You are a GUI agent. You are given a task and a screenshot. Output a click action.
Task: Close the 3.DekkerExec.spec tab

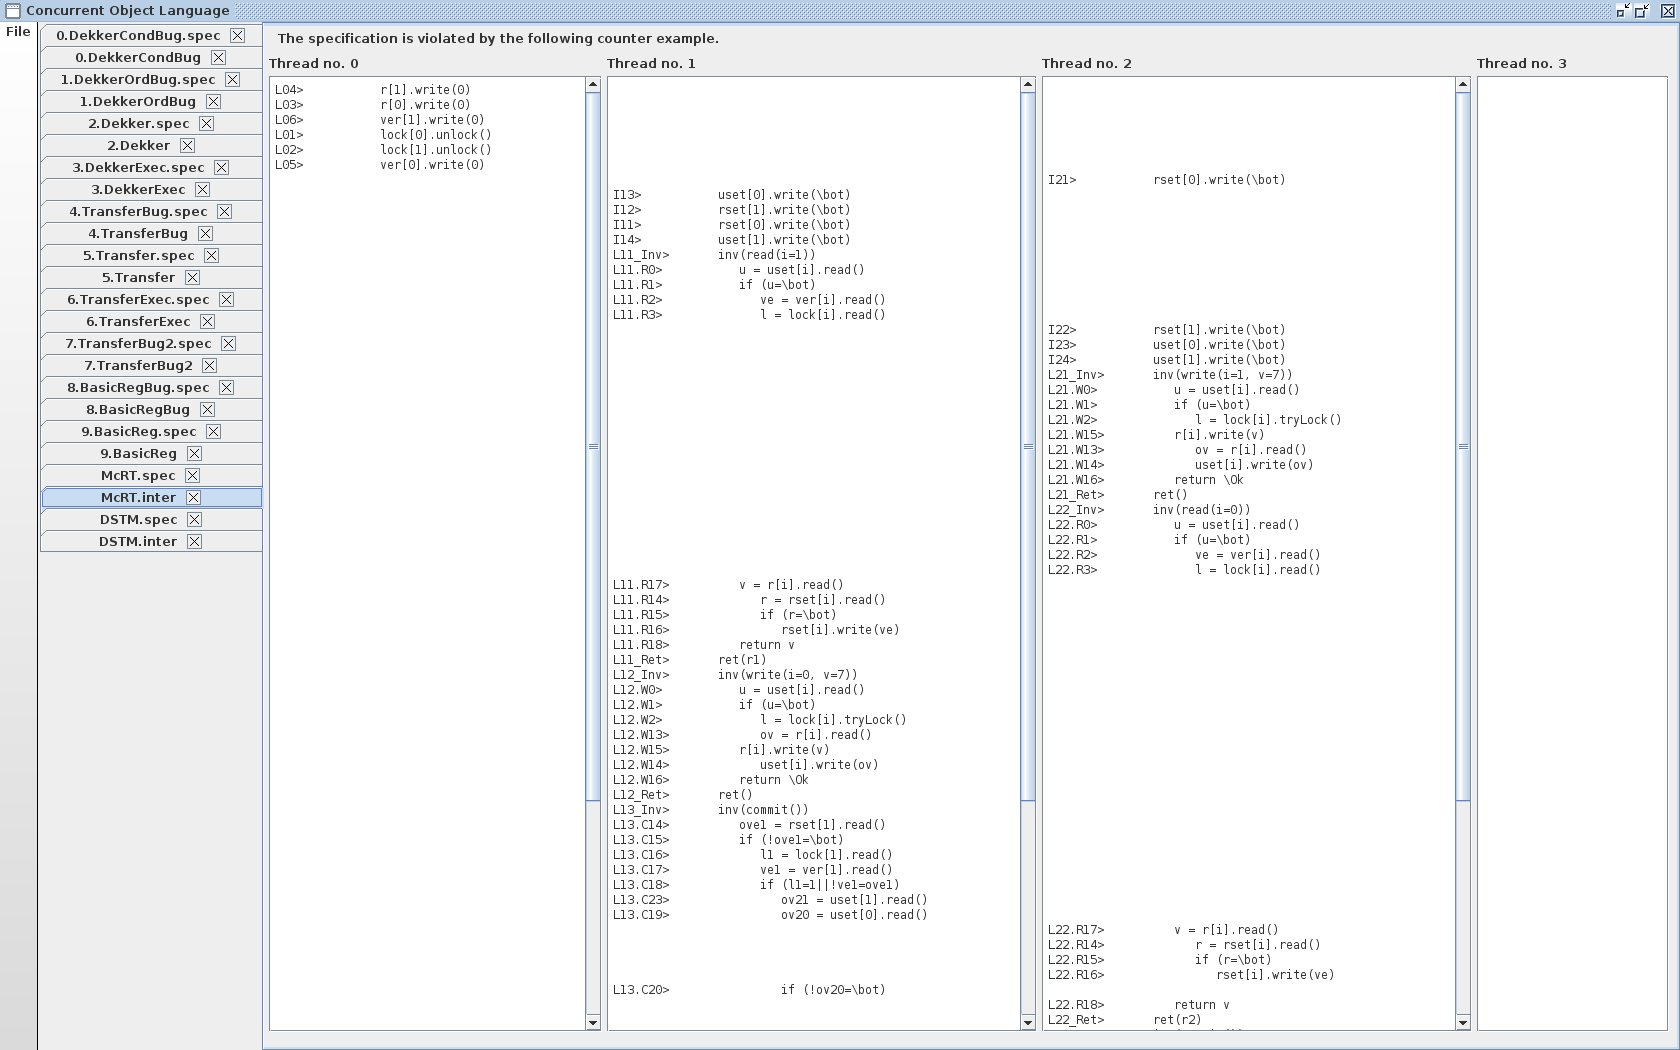point(221,167)
